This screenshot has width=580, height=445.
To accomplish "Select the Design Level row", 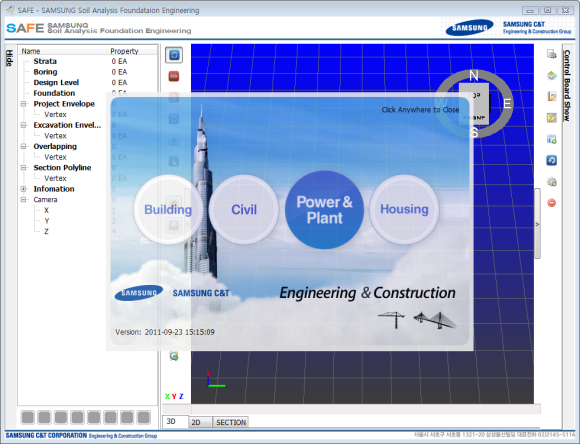I will 56,82.
